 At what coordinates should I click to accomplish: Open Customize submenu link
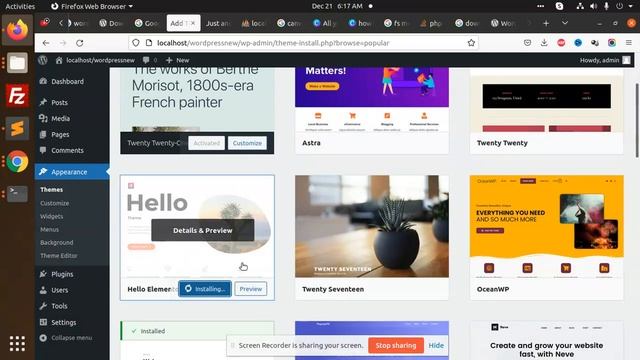click(55, 203)
